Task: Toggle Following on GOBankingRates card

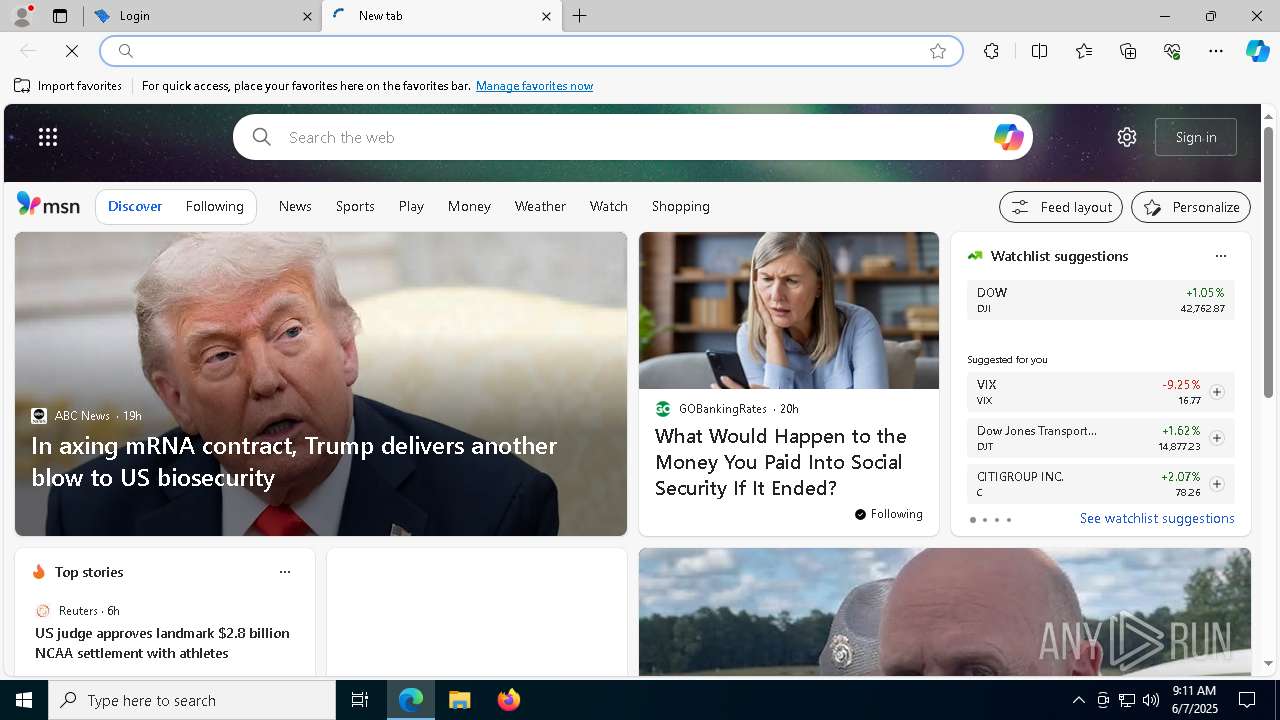Action: 888,514
